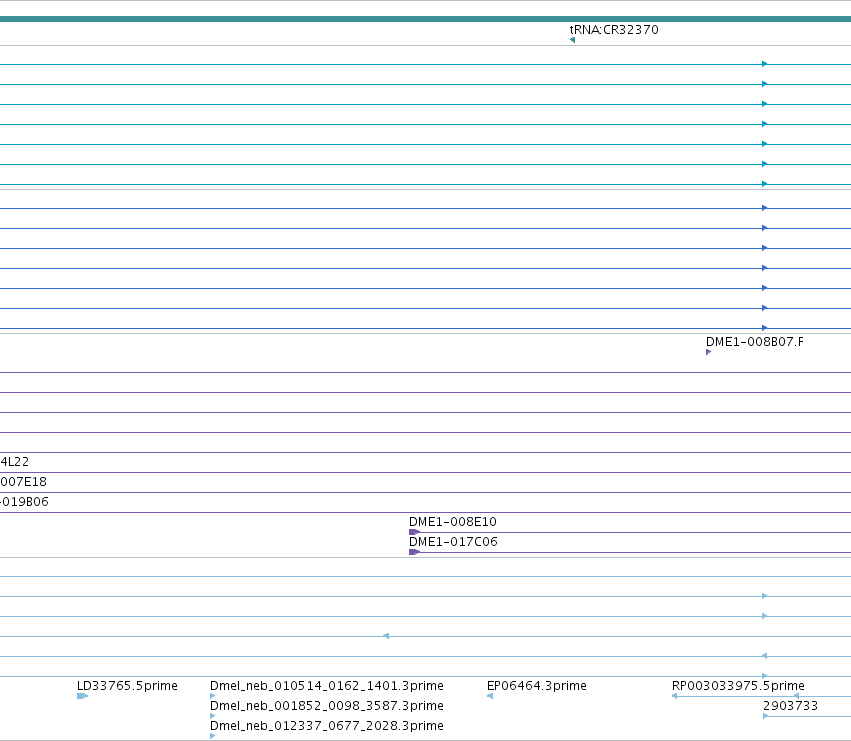Select the DME1-017C06 feature label
The height and width of the screenshot is (741, 851).
pos(453,542)
